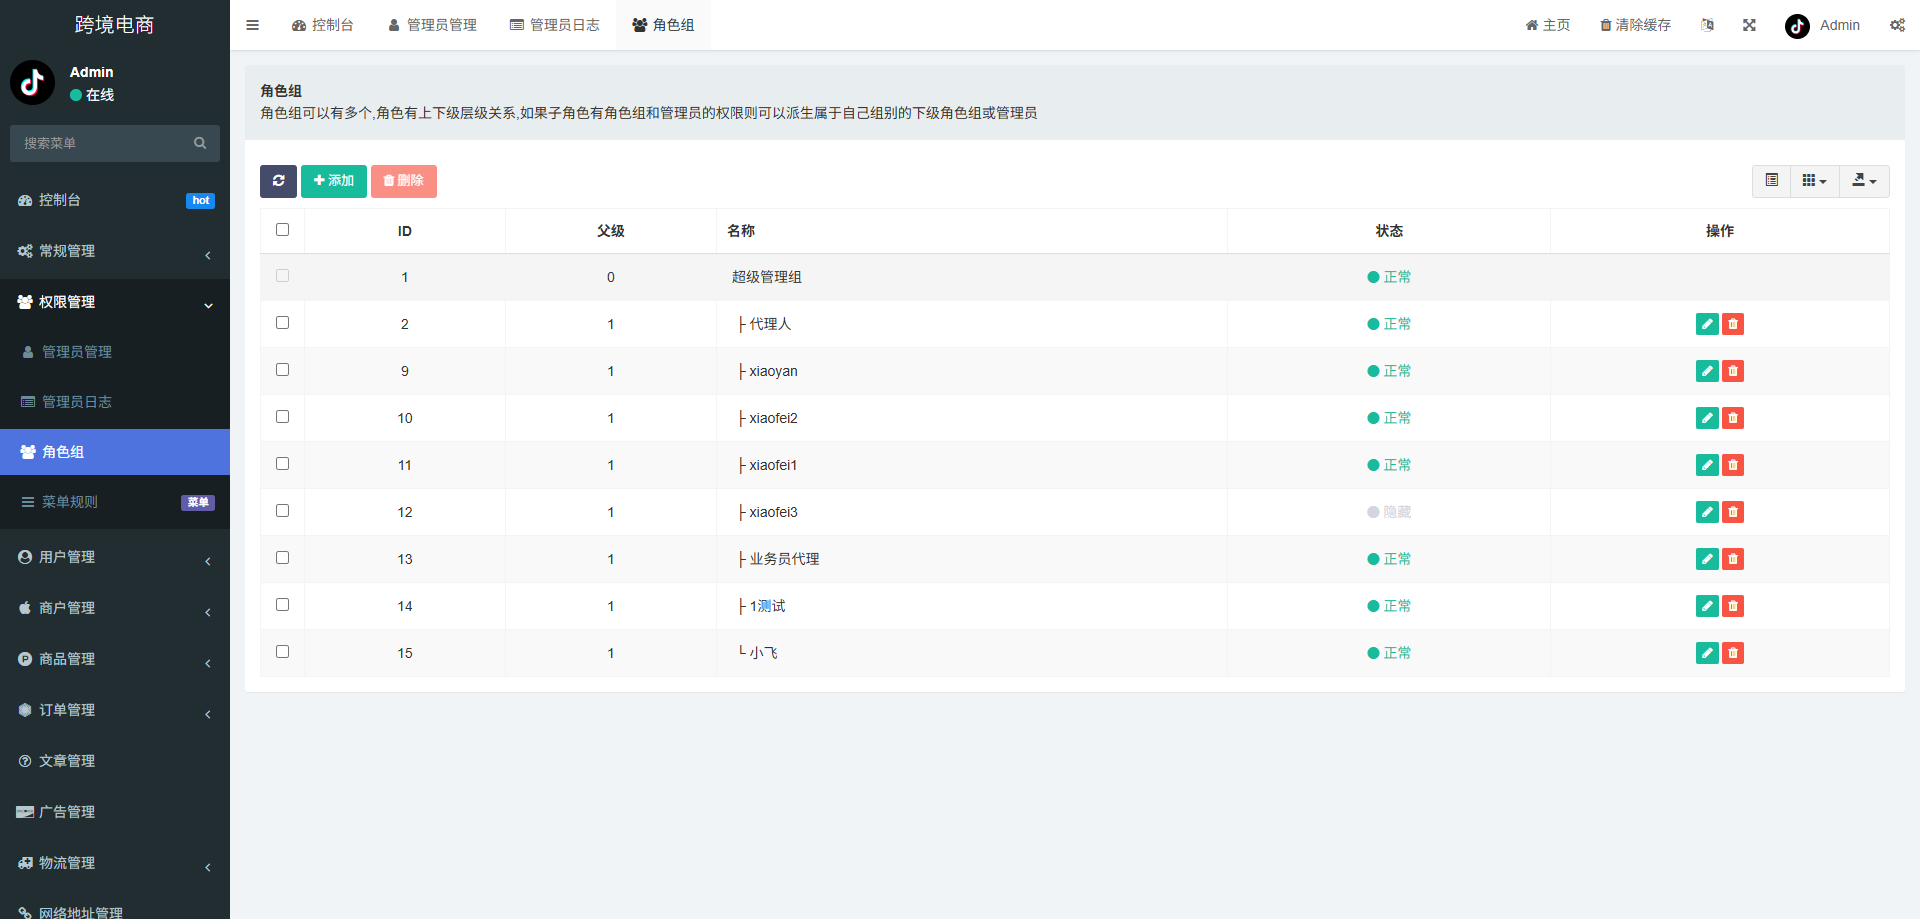Click the TikTok avatar next to Admin

1796,26
